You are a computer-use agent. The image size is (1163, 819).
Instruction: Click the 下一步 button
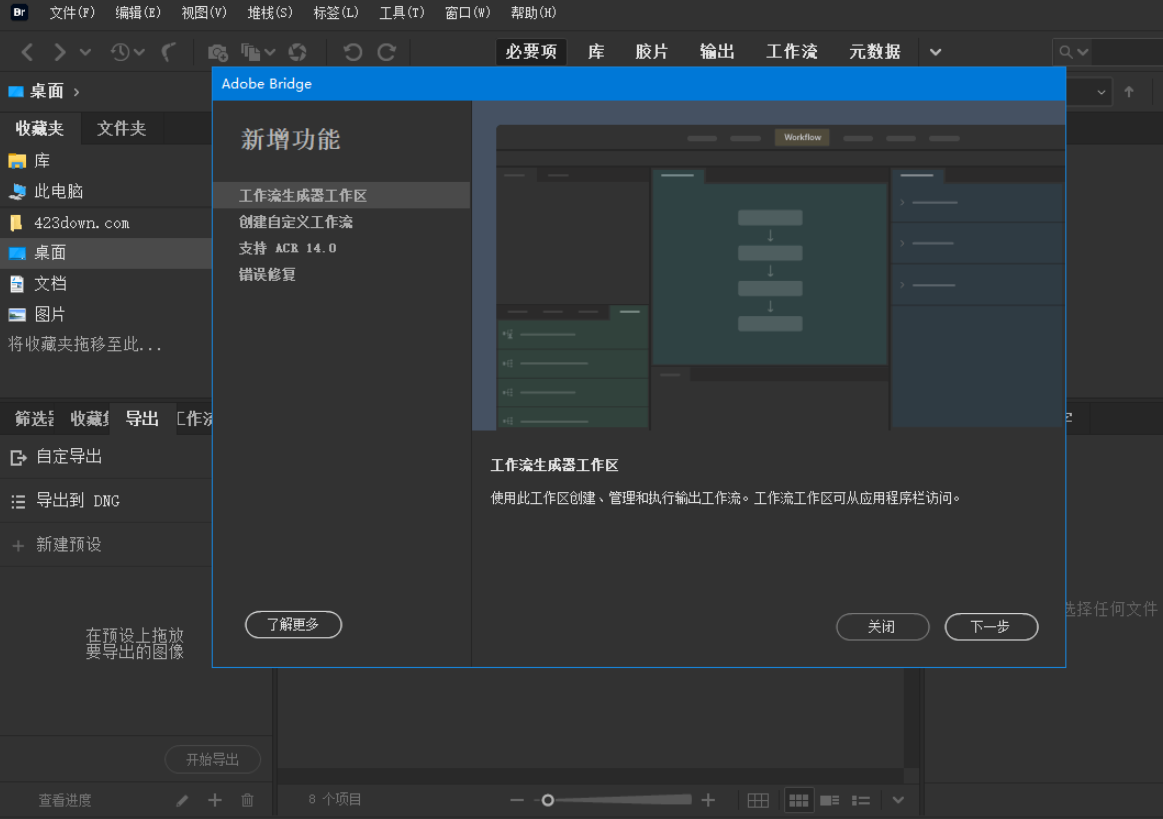(990, 627)
